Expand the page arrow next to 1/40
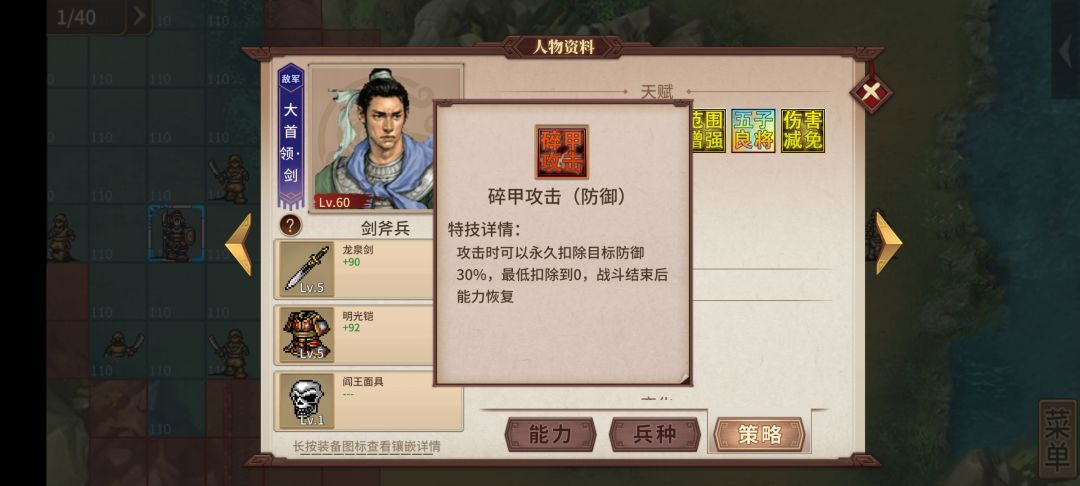The width and height of the screenshot is (1080, 486). [x=139, y=17]
